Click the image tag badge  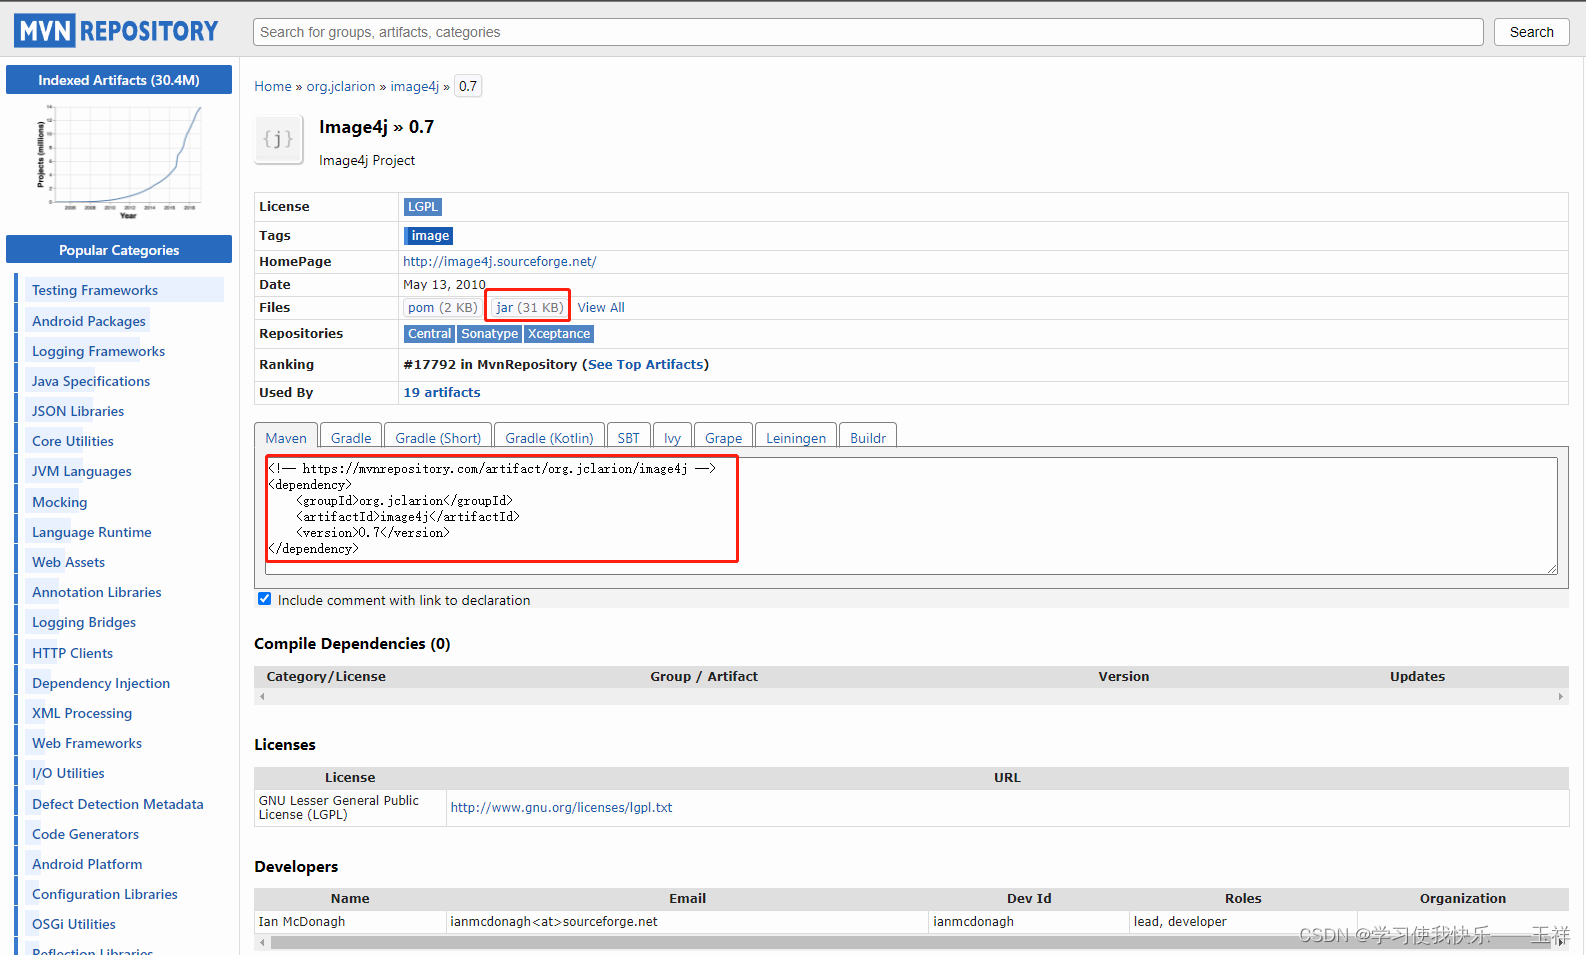tap(429, 236)
